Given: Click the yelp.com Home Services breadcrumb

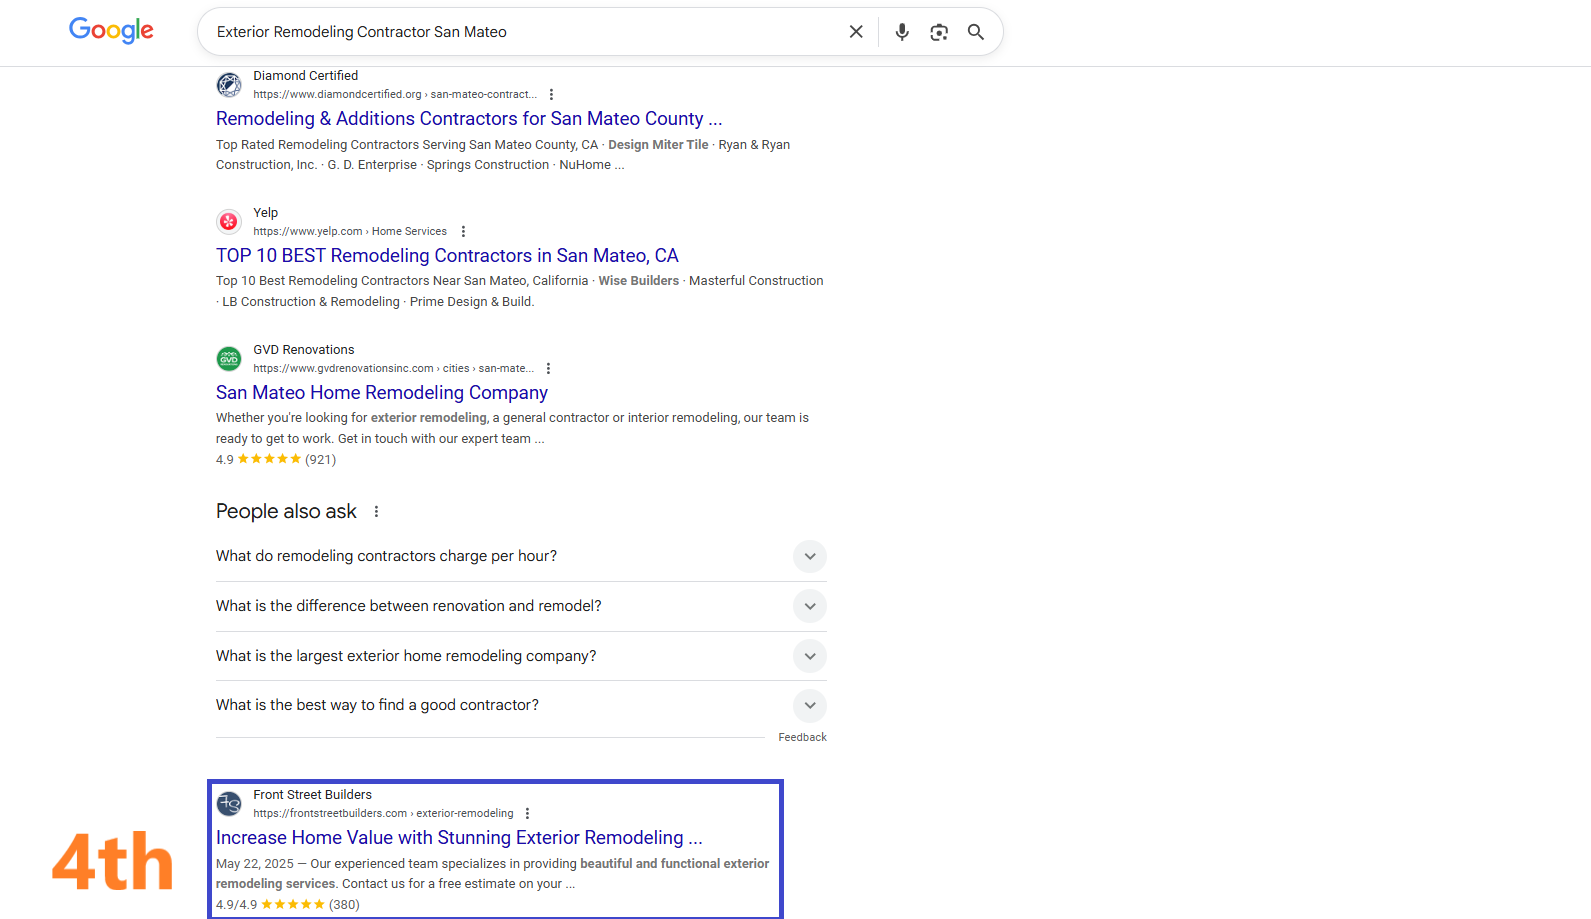Looking at the screenshot, I should click(350, 231).
